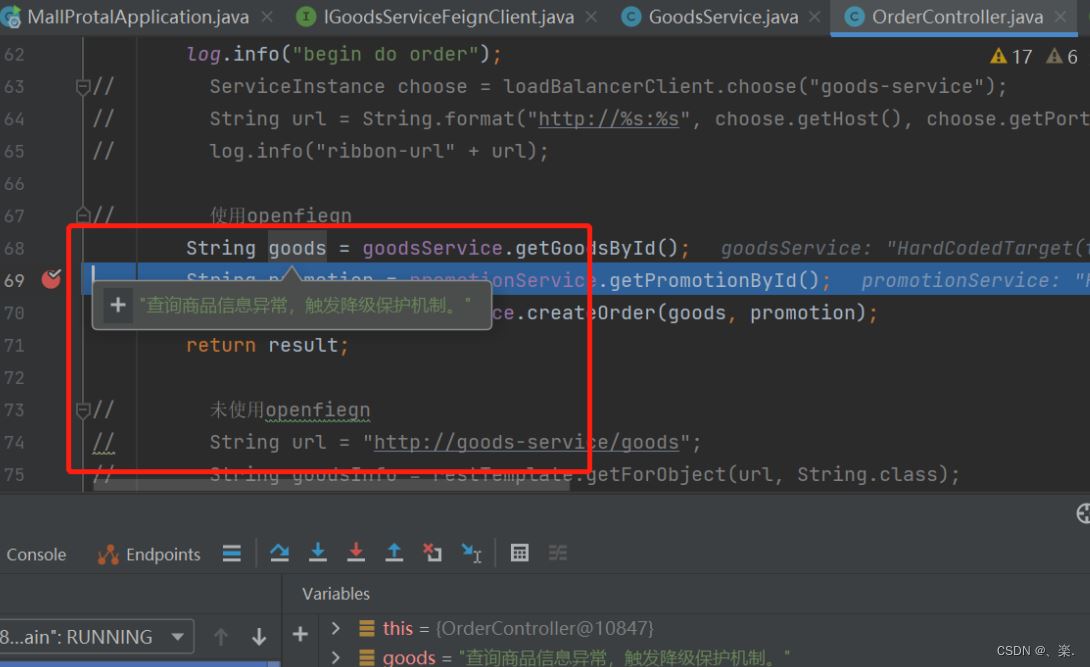
Task: Toggle the breakpoint on line 69
Action: click(51, 280)
